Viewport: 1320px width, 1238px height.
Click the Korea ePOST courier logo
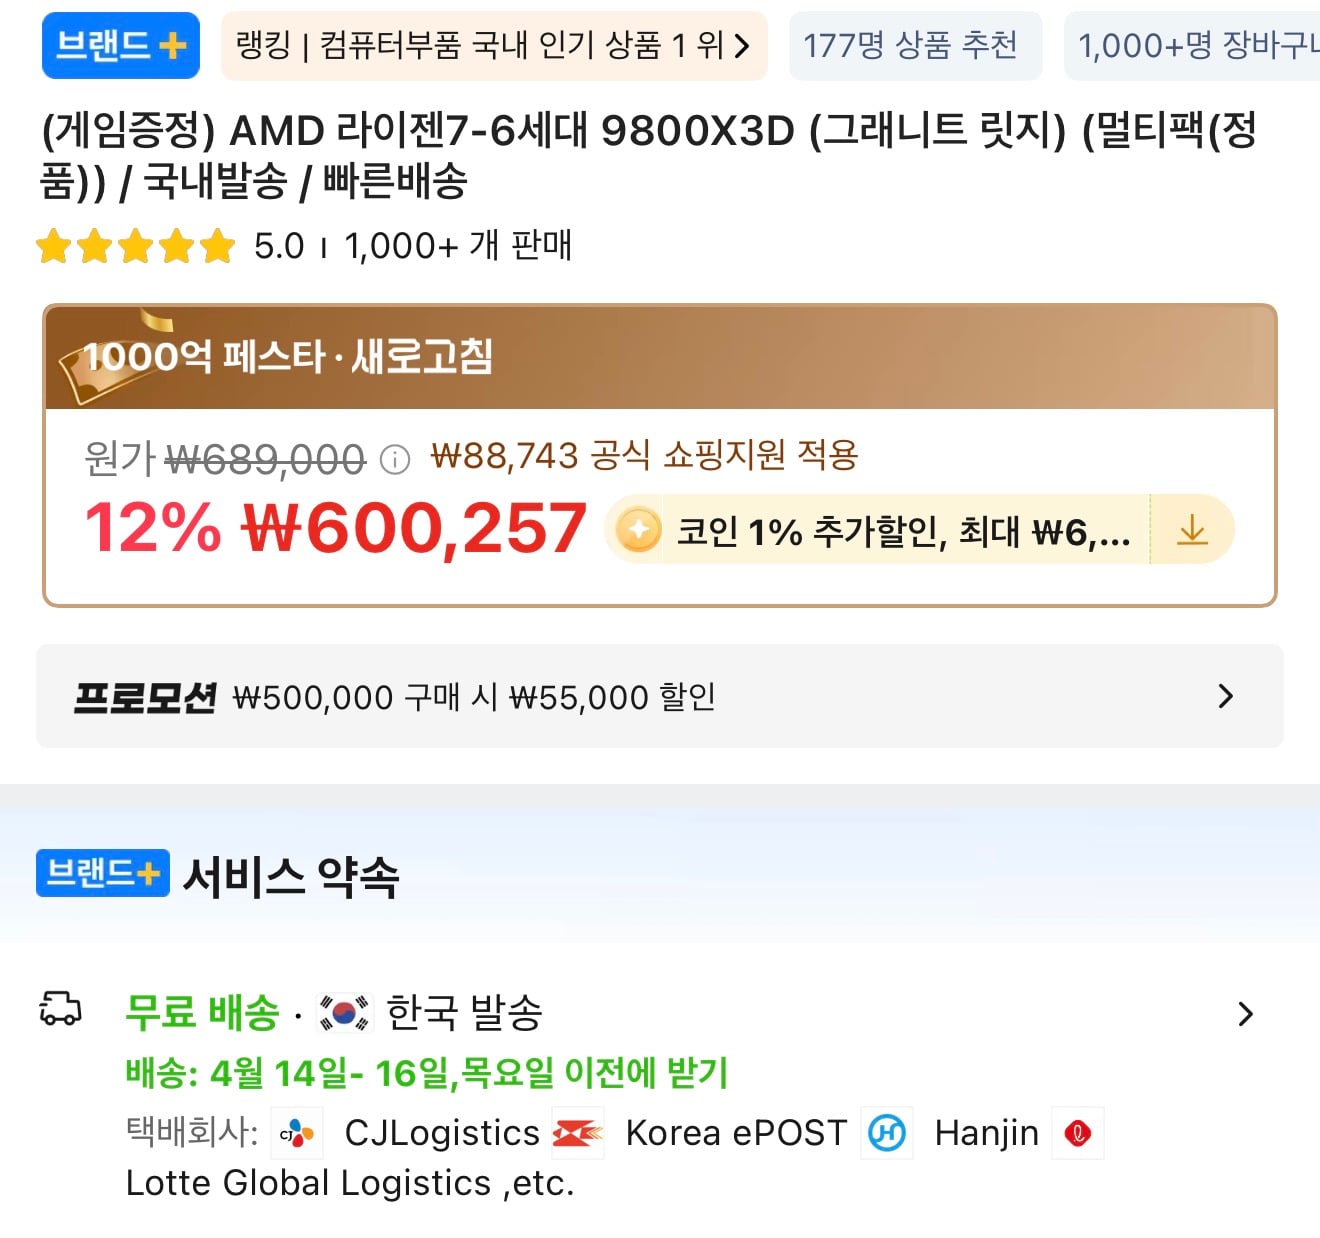tap(578, 1133)
